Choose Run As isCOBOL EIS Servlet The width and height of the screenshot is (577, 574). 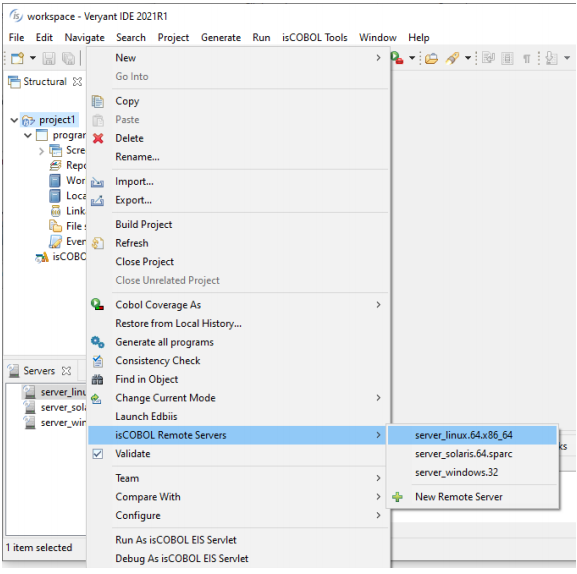238,540
